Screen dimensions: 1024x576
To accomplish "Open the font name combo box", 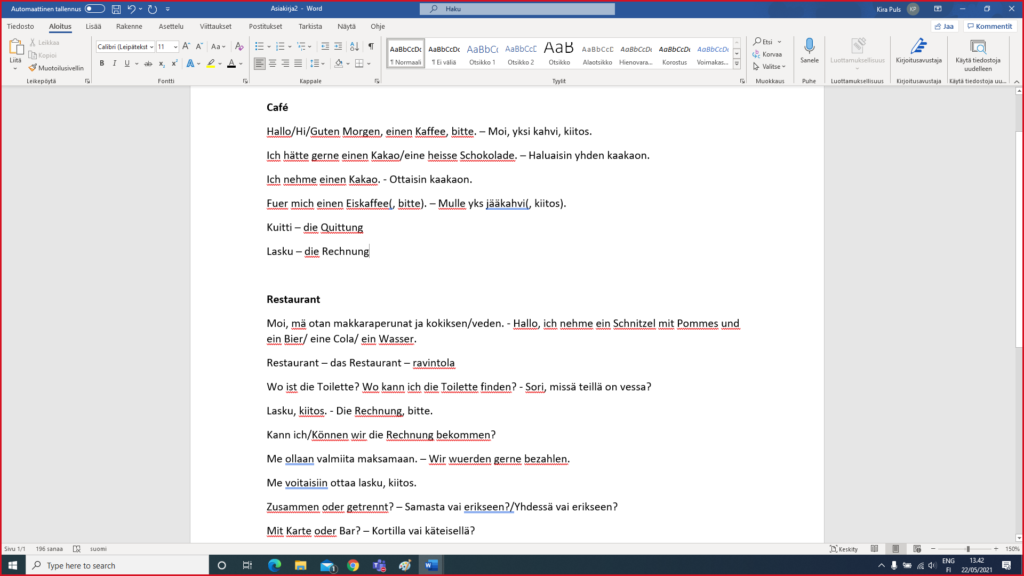I will pyautogui.click(x=125, y=47).
